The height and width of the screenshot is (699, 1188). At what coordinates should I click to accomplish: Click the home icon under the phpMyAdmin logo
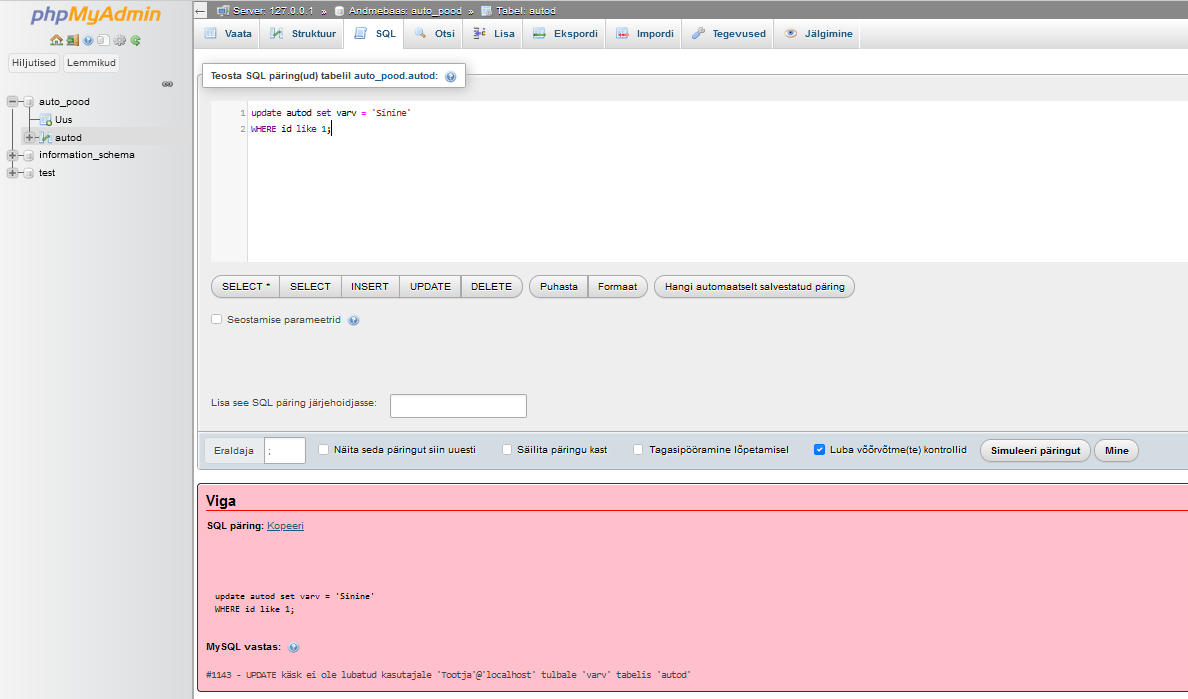pyautogui.click(x=56, y=41)
